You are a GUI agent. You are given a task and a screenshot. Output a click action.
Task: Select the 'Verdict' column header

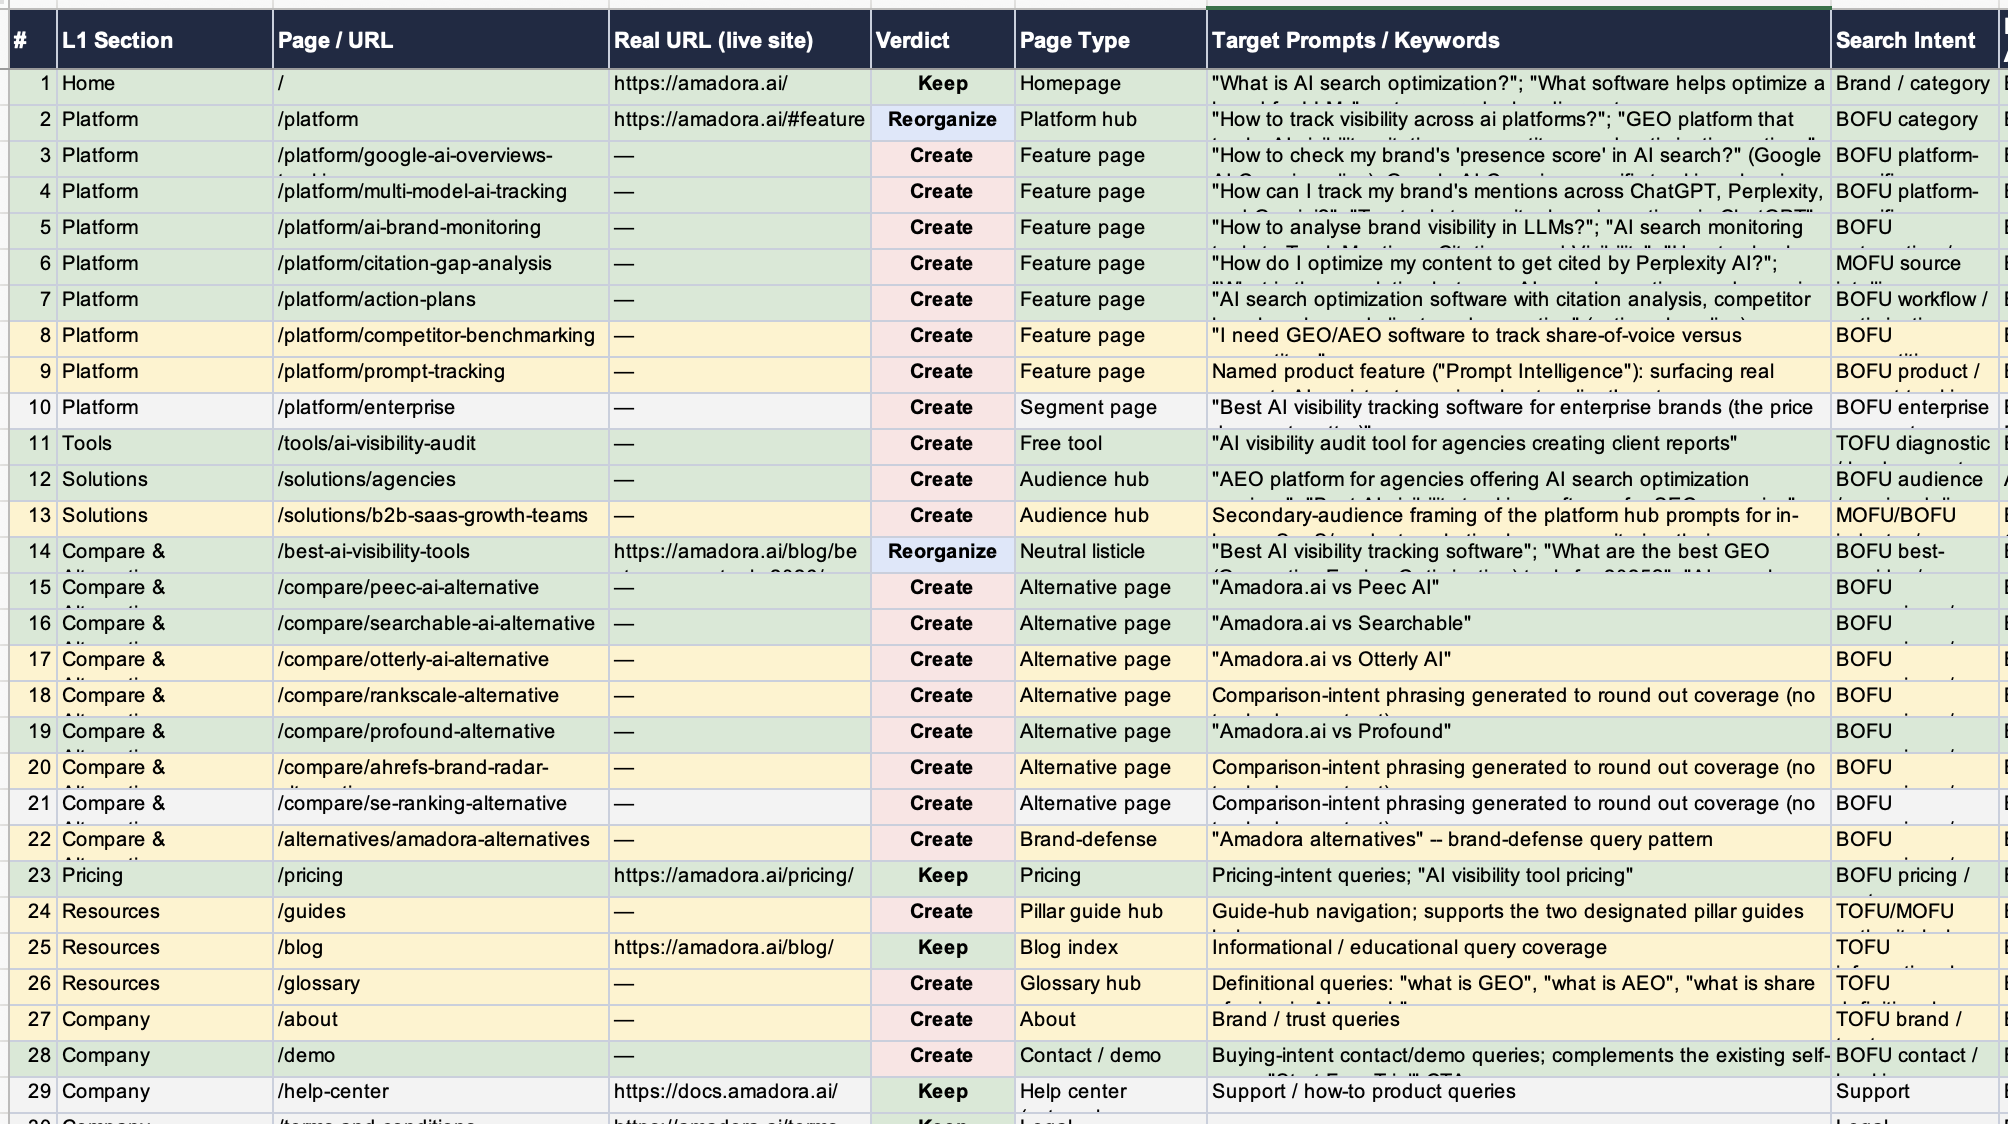[942, 40]
